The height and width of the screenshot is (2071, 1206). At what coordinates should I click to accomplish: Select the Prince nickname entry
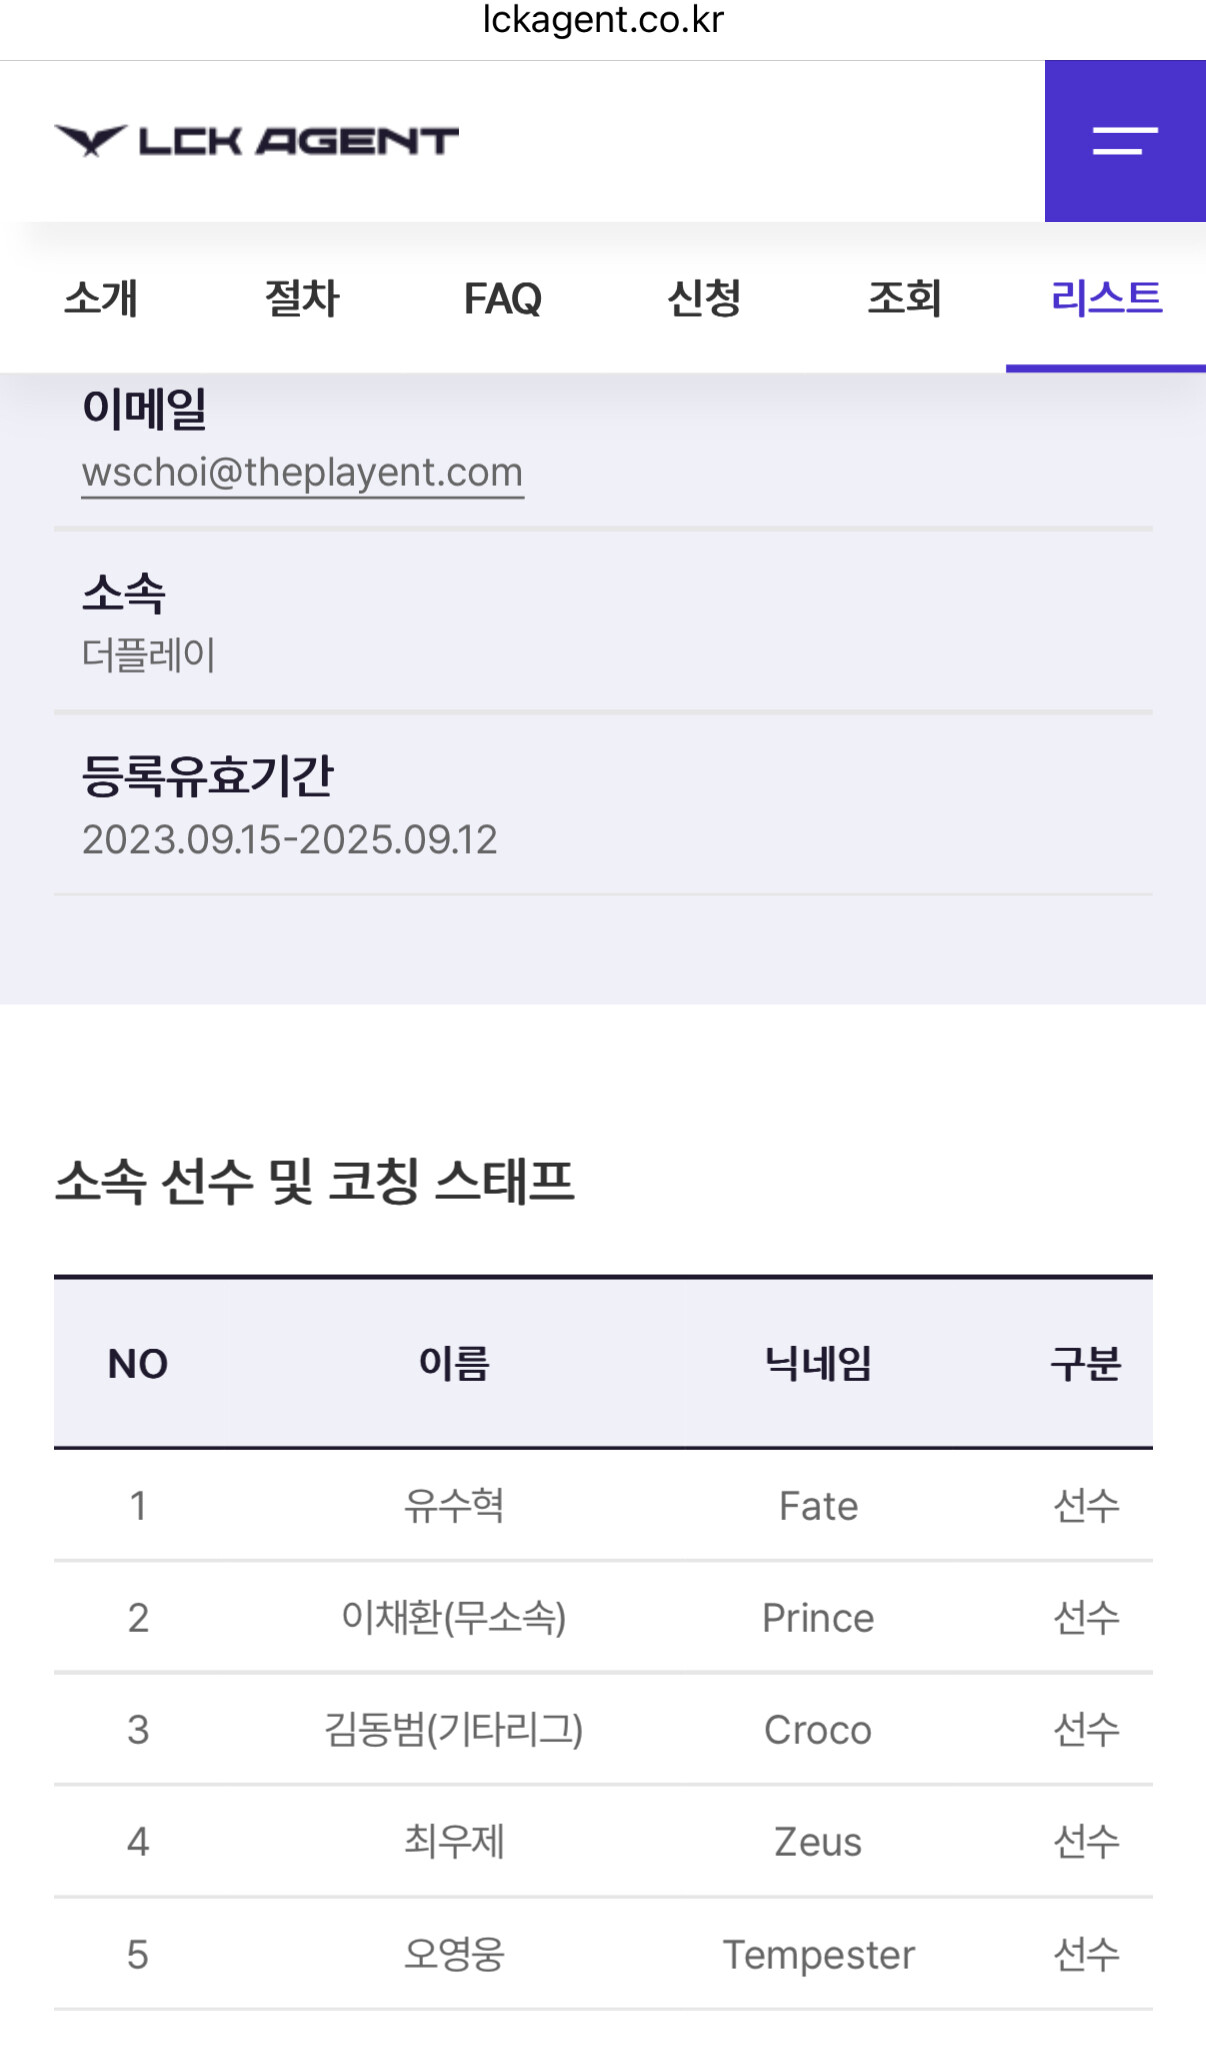(818, 1618)
